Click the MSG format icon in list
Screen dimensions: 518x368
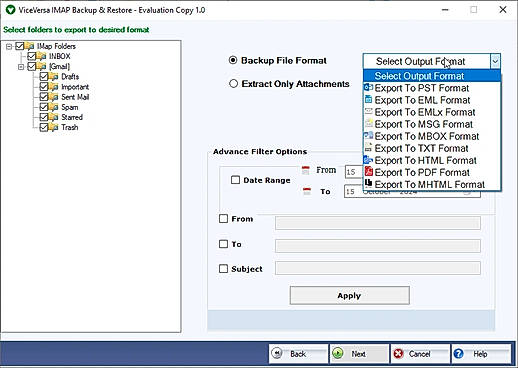point(368,123)
